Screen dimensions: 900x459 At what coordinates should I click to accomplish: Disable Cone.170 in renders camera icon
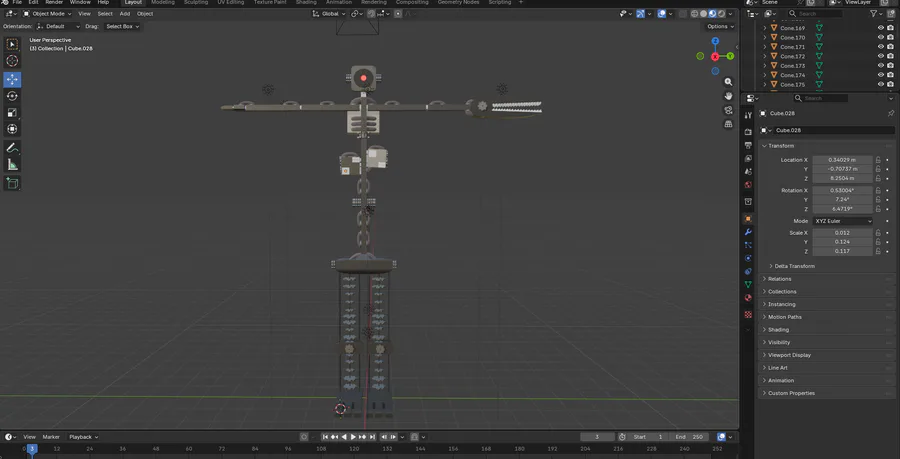(x=890, y=37)
